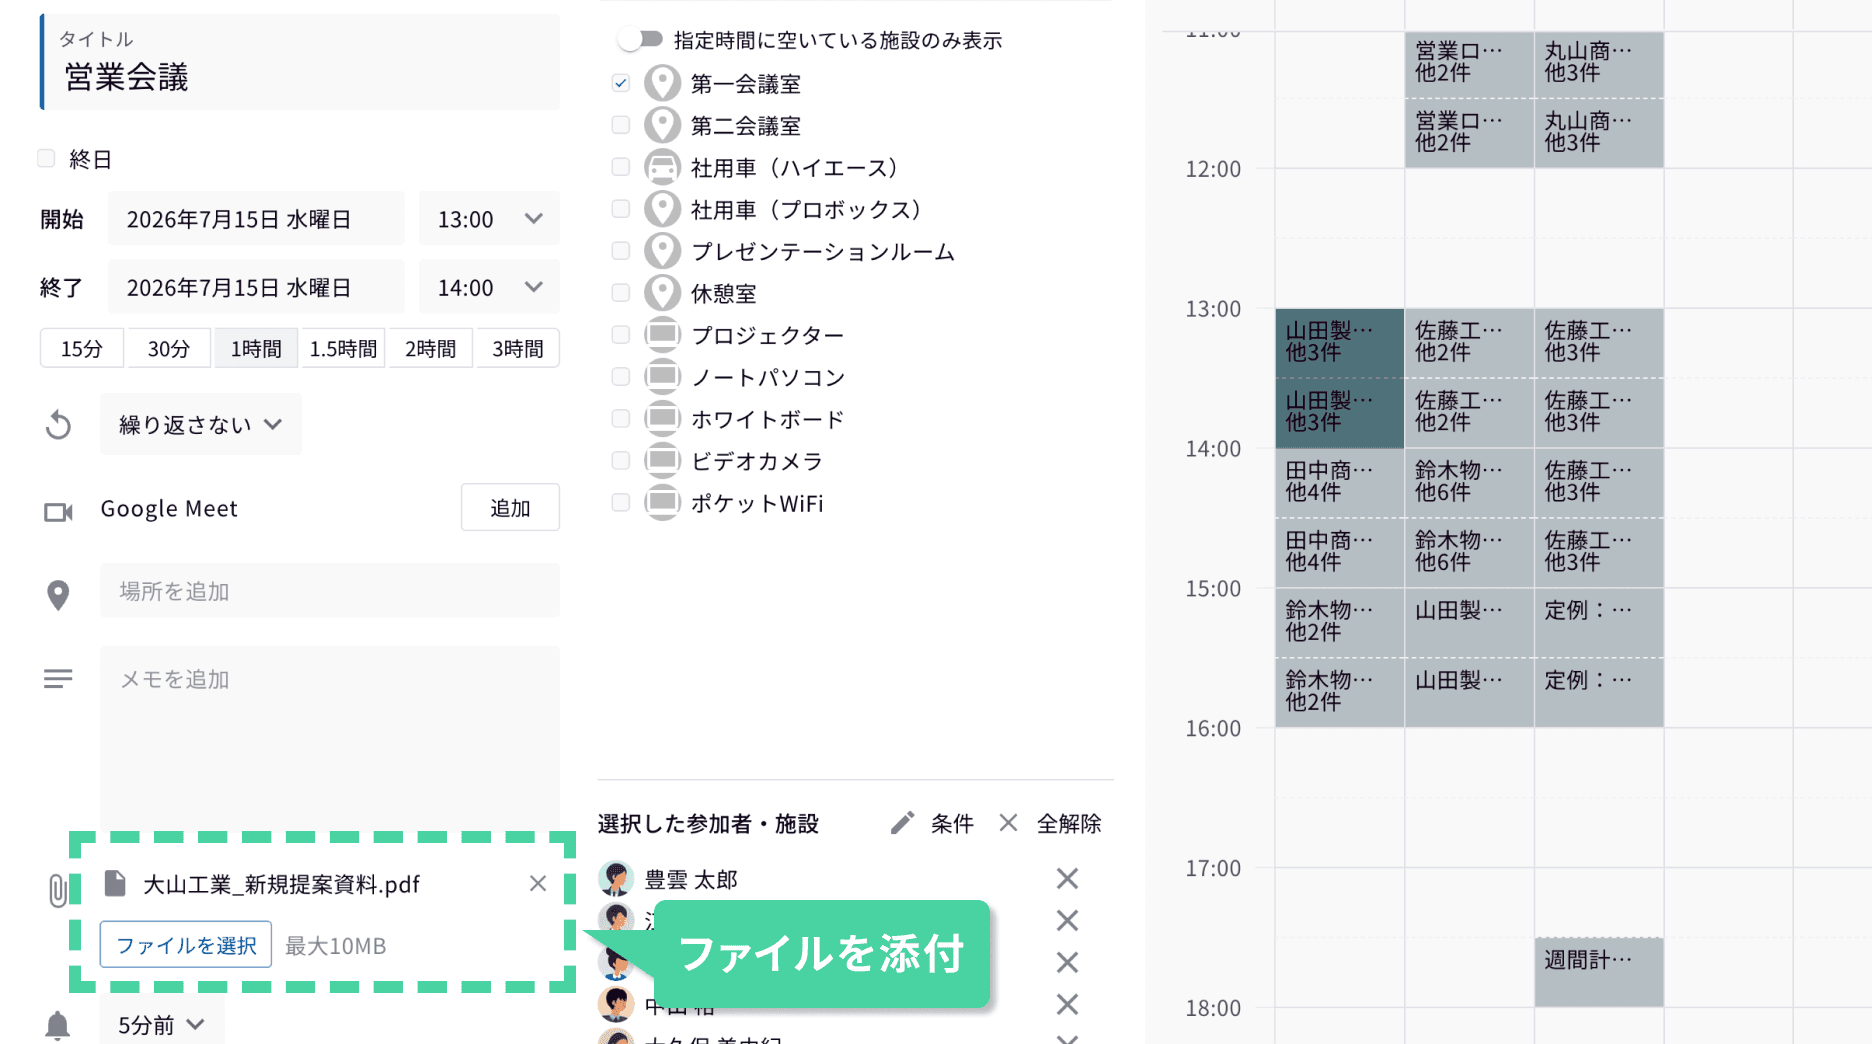The image size is (1872, 1044).
Task: Select the 30分 duration
Action: point(169,348)
